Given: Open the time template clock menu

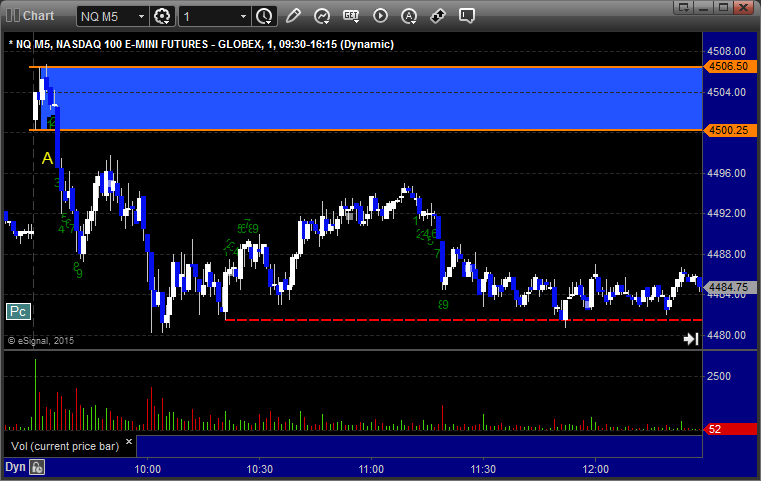Looking at the screenshot, I should (265, 17).
